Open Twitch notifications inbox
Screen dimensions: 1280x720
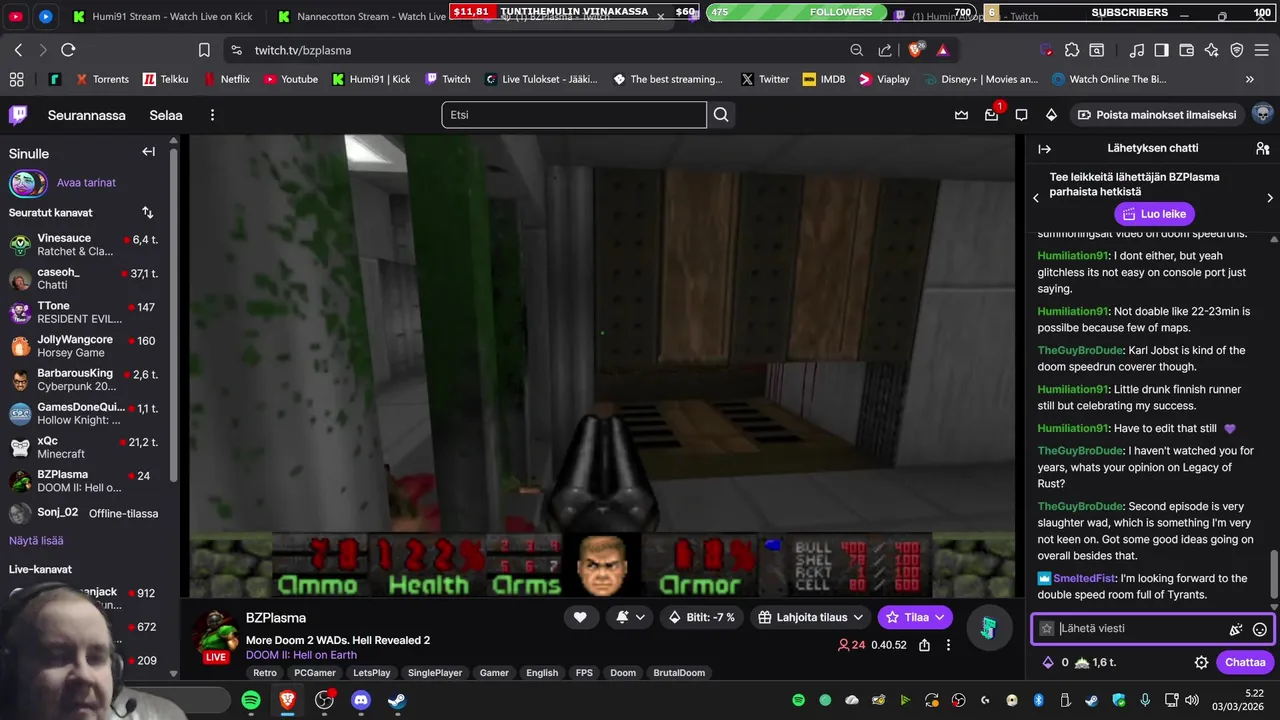pyautogui.click(x=992, y=115)
